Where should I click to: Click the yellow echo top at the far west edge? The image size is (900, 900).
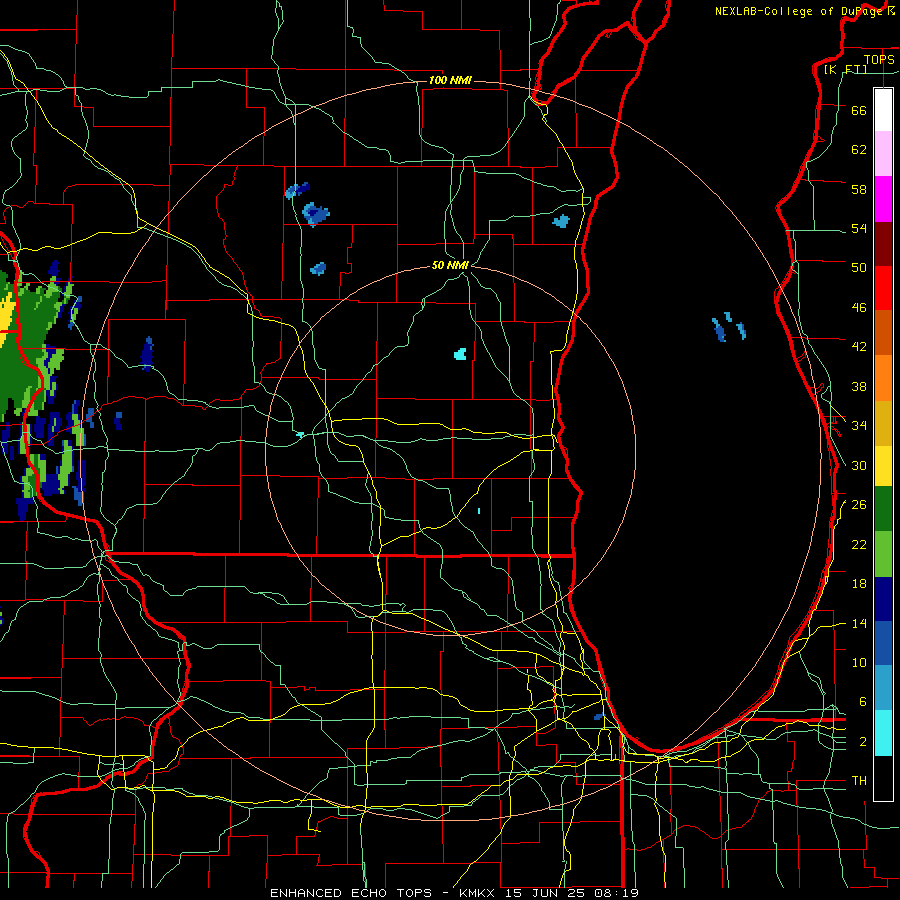pyautogui.click(x=6, y=317)
